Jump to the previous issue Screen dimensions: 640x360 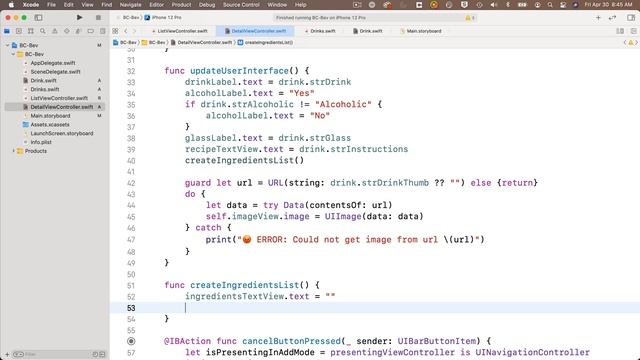pos(624,42)
